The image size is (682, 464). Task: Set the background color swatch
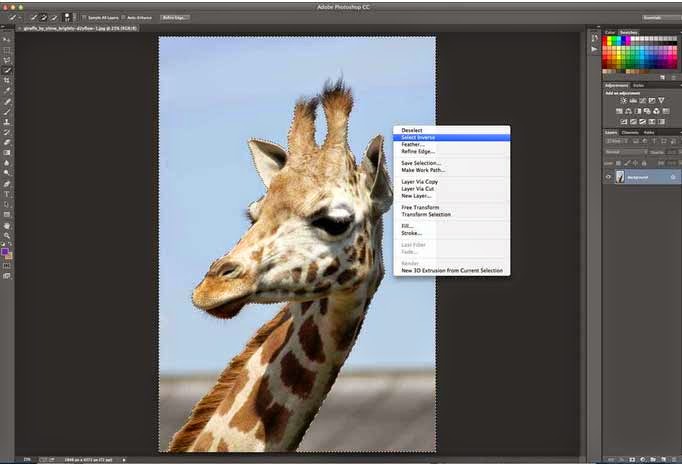pyautogui.click(x=9, y=256)
